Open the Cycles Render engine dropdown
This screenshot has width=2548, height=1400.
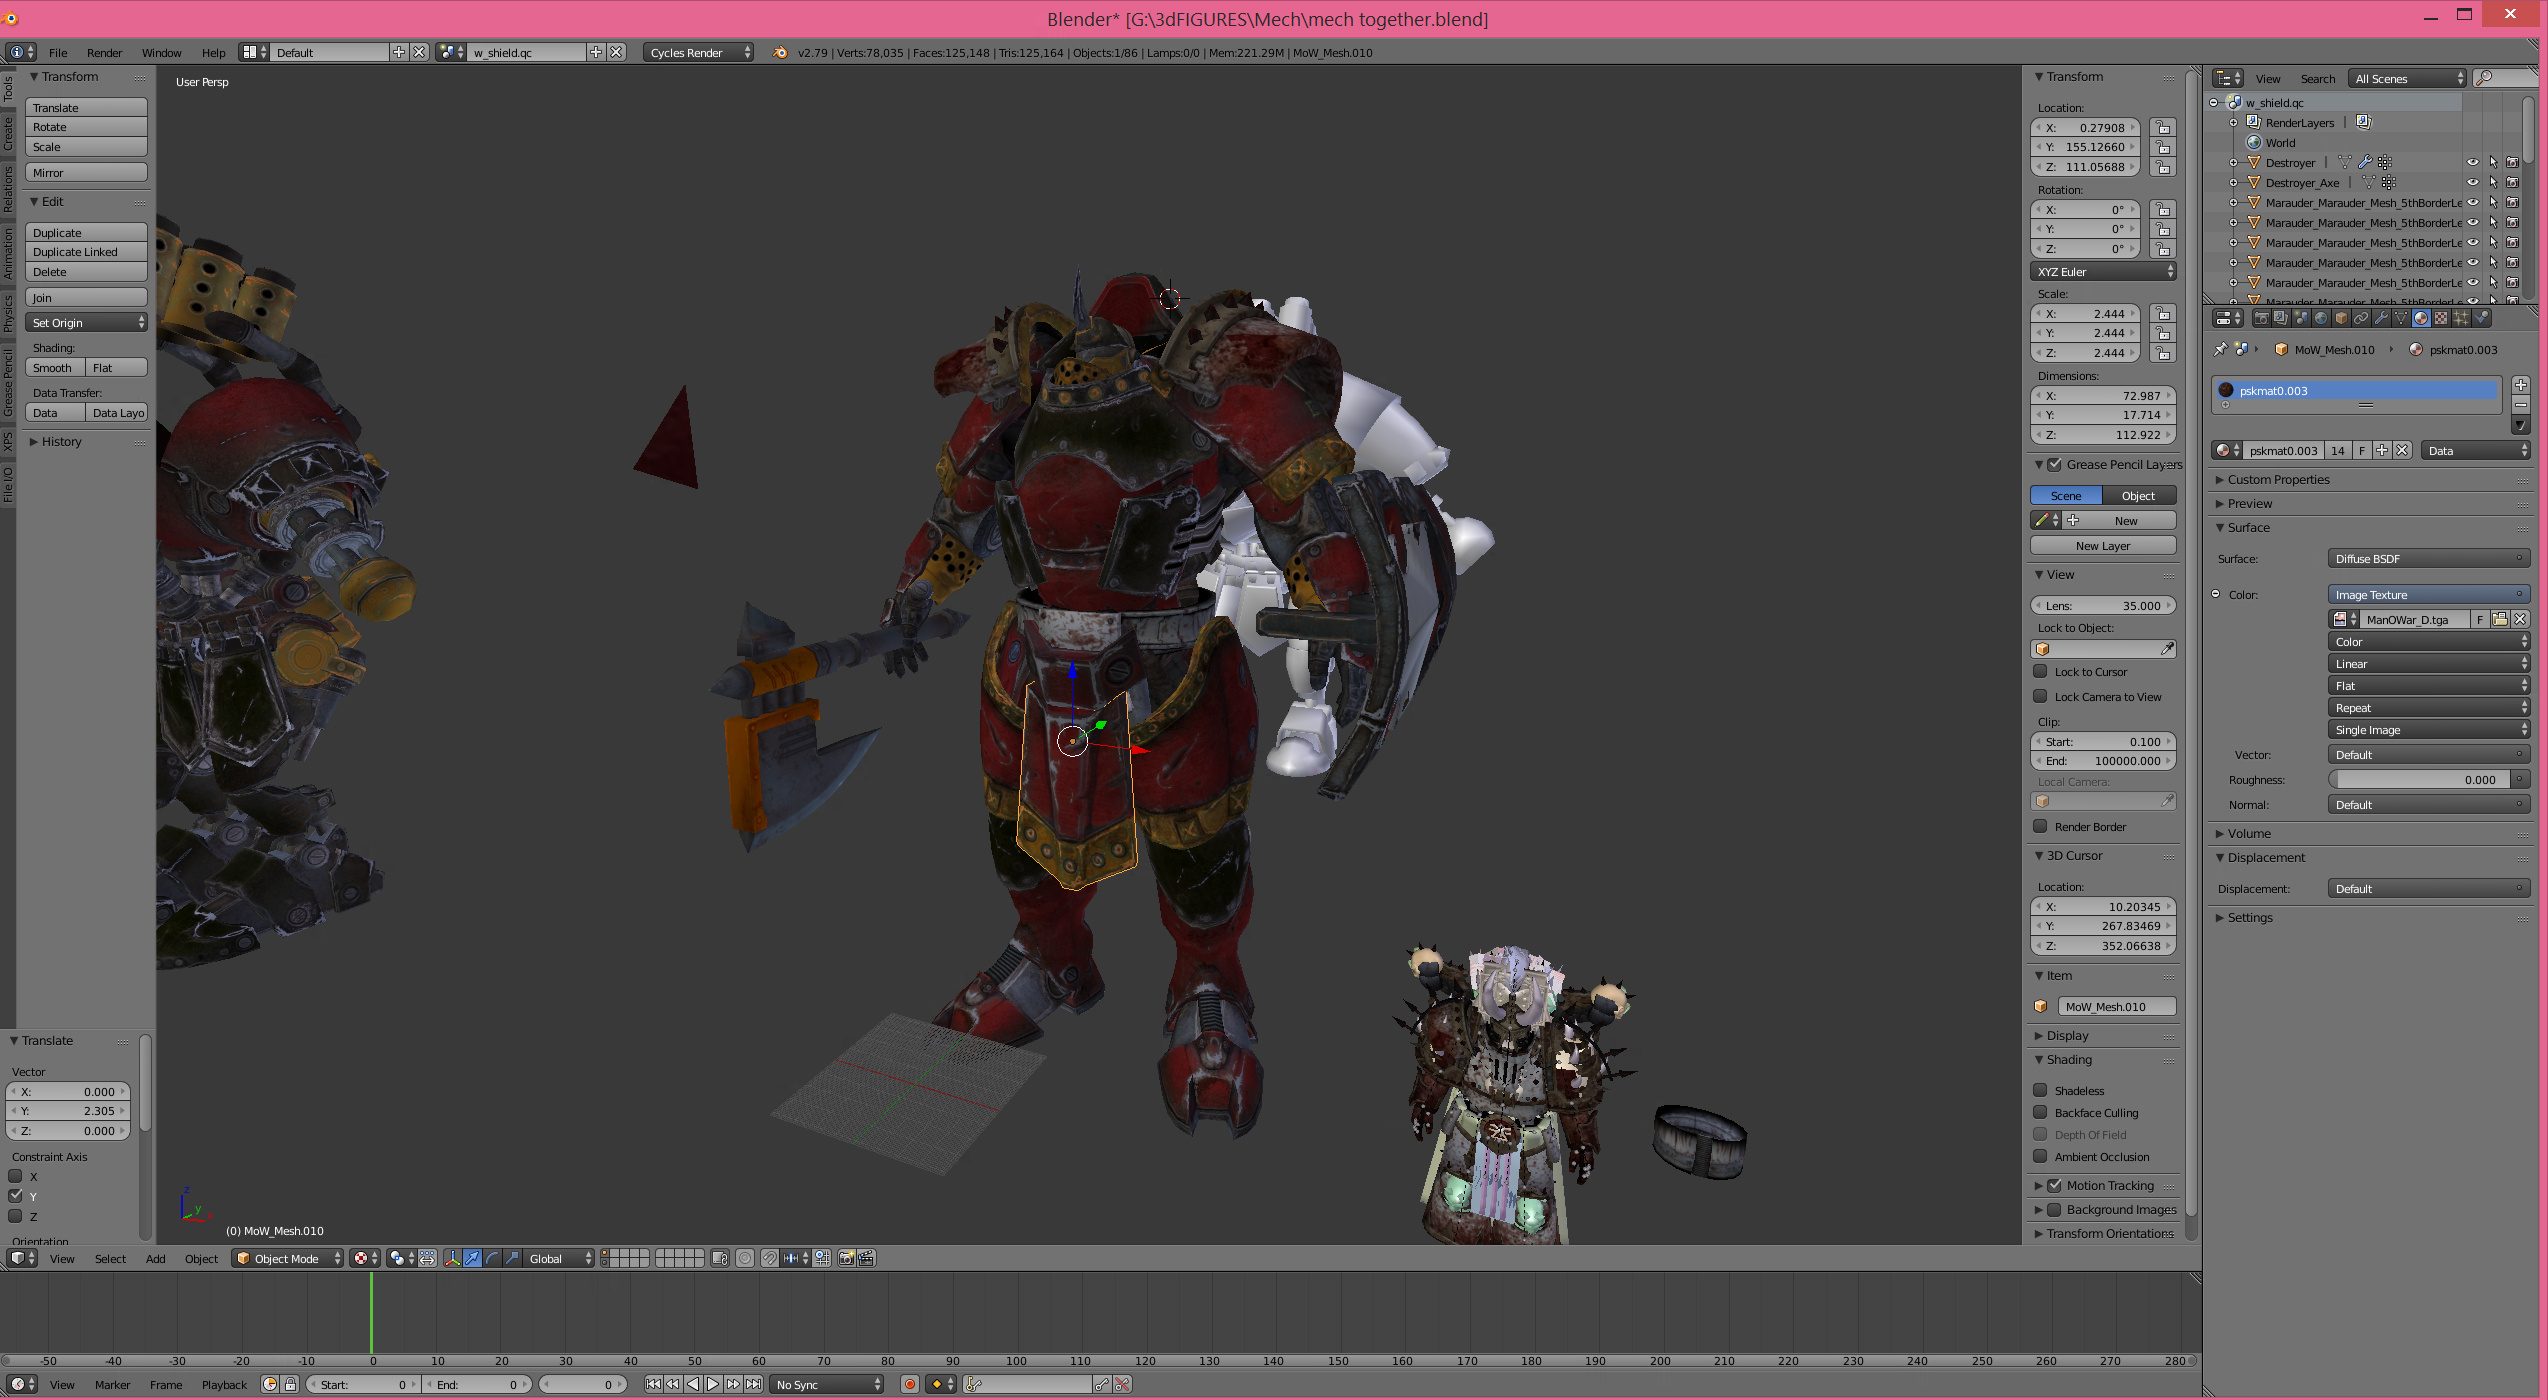(698, 53)
